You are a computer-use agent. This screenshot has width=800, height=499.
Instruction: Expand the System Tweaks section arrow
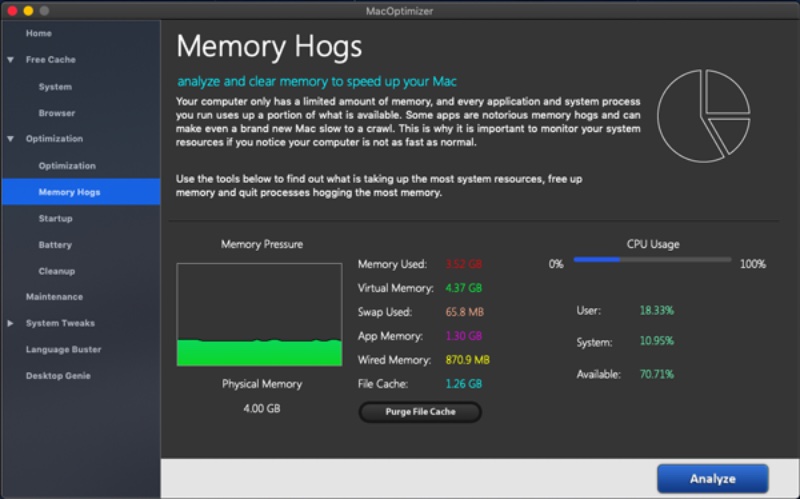click(10, 323)
